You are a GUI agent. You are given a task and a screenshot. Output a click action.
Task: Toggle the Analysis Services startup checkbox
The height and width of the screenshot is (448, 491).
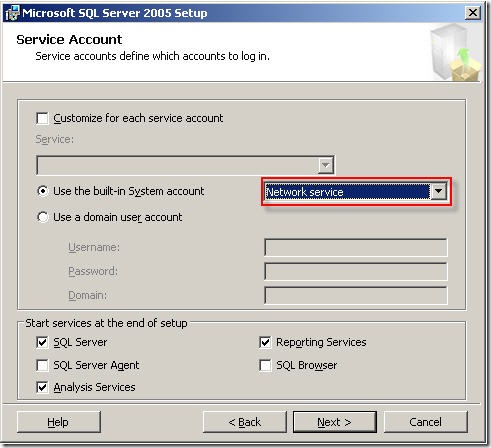(x=42, y=387)
